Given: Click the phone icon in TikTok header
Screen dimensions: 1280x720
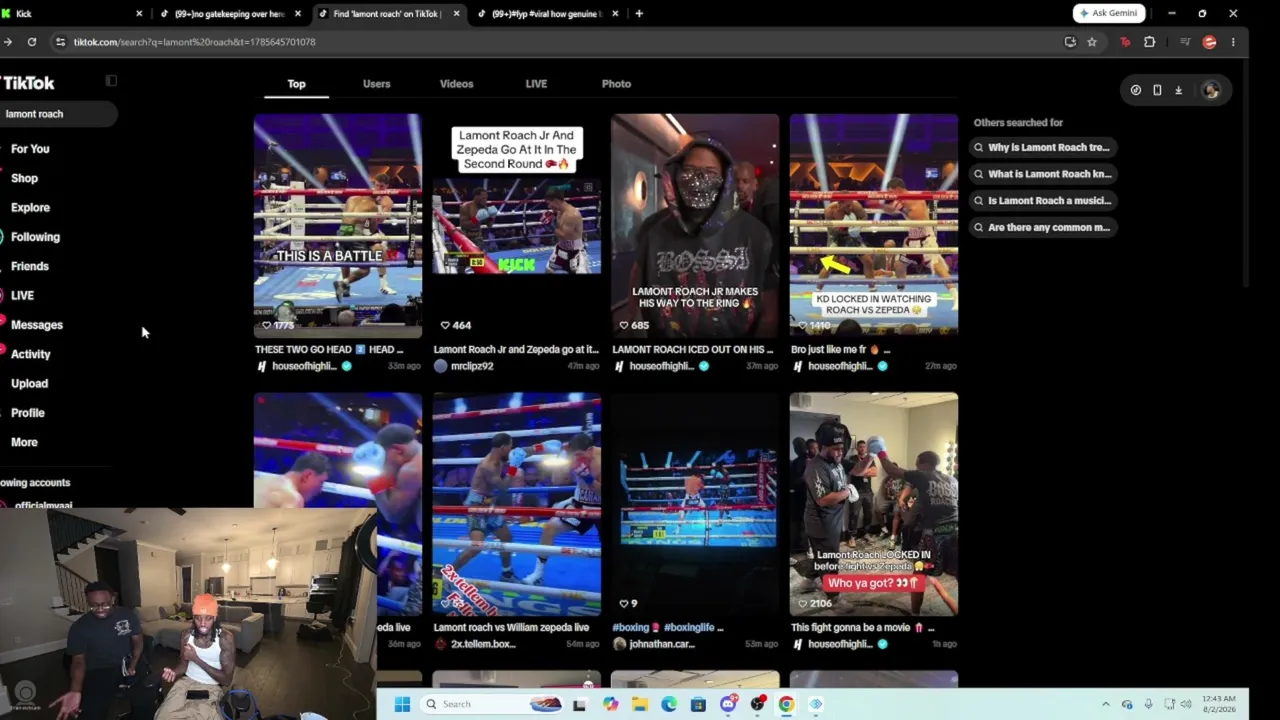Looking at the screenshot, I should (x=1157, y=90).
